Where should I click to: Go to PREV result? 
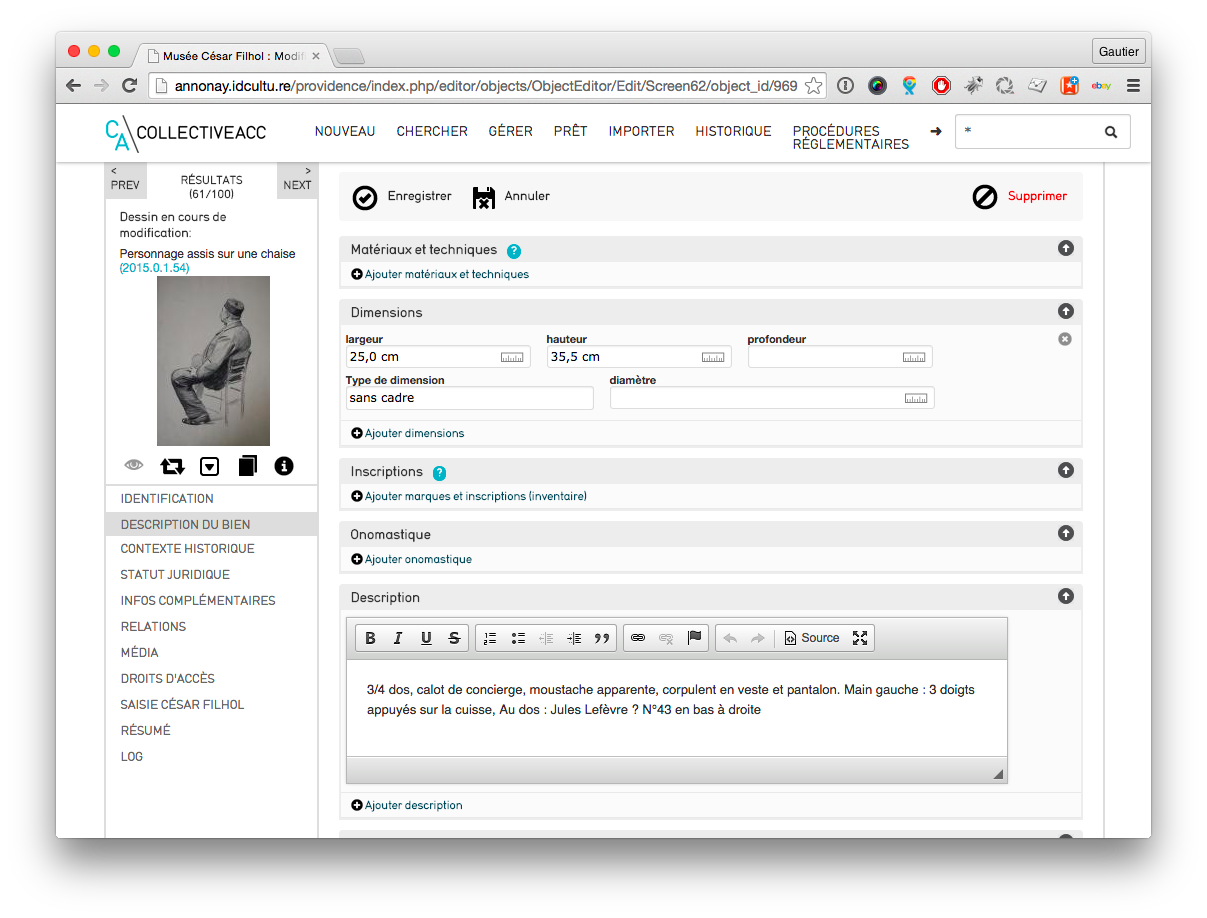(125, 180)
